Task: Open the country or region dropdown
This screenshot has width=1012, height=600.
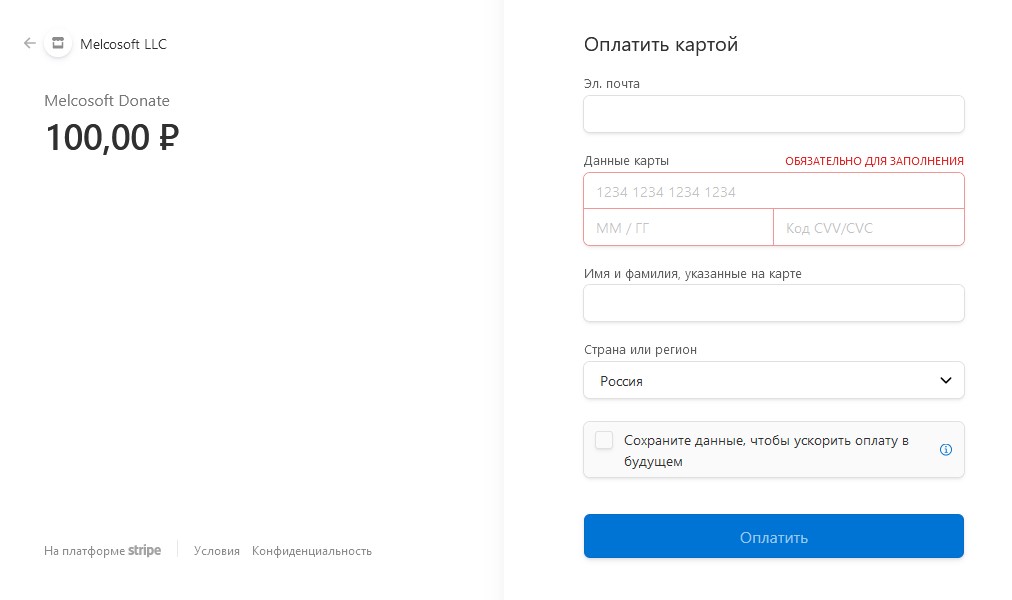Action: click(774, 381)
